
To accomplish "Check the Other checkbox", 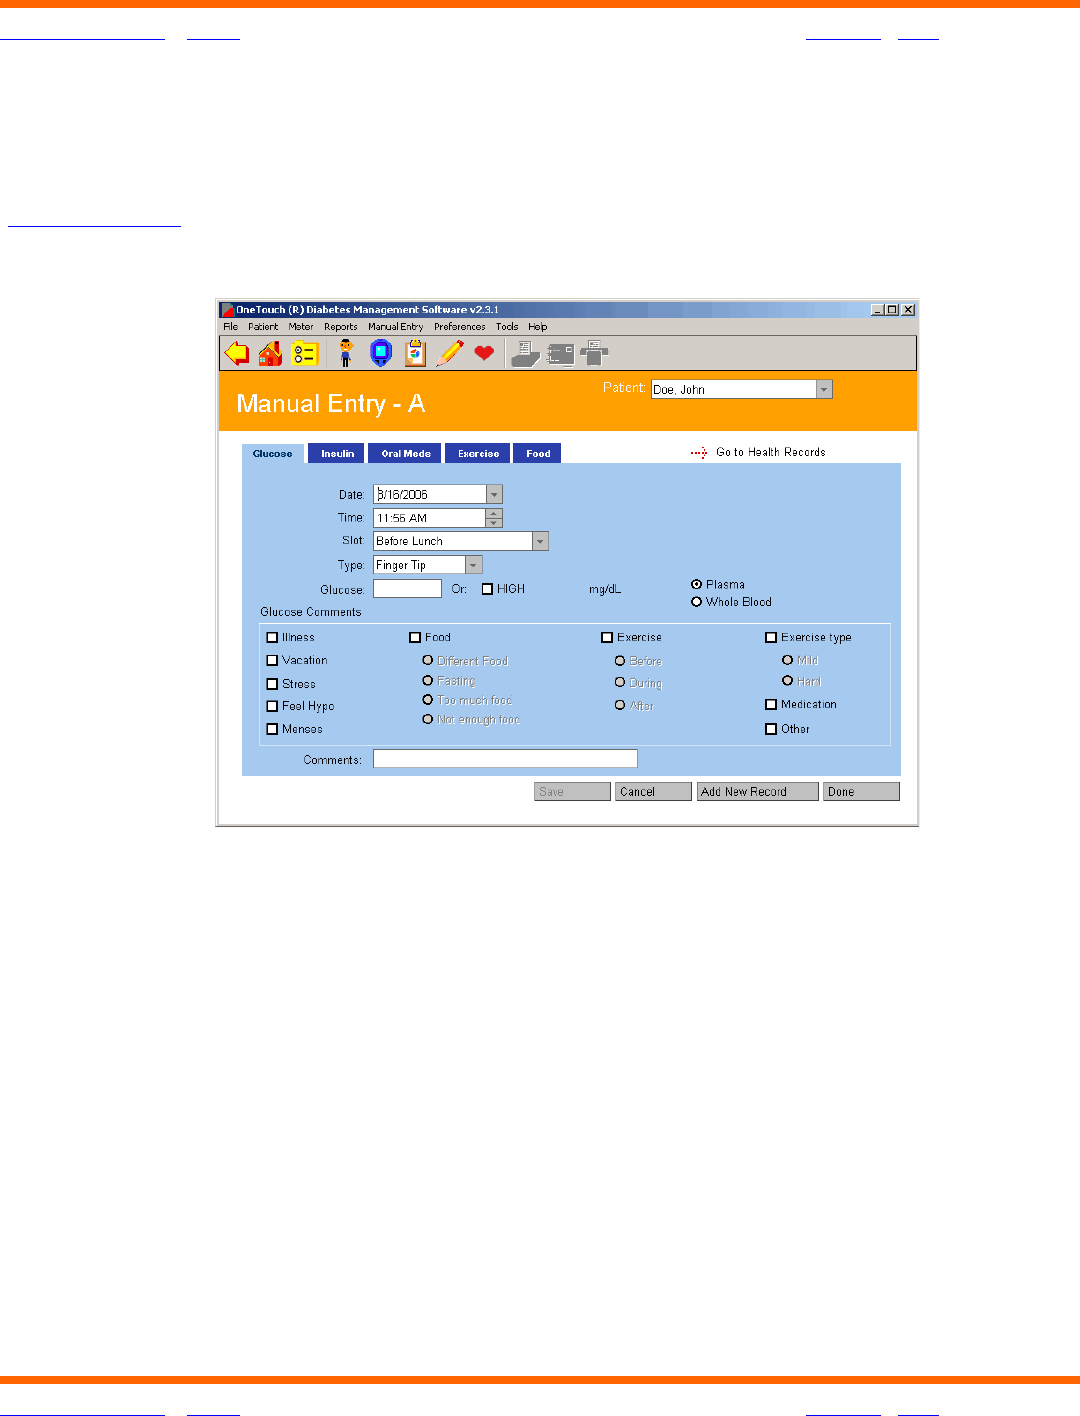I will click(x=771, y=729).
